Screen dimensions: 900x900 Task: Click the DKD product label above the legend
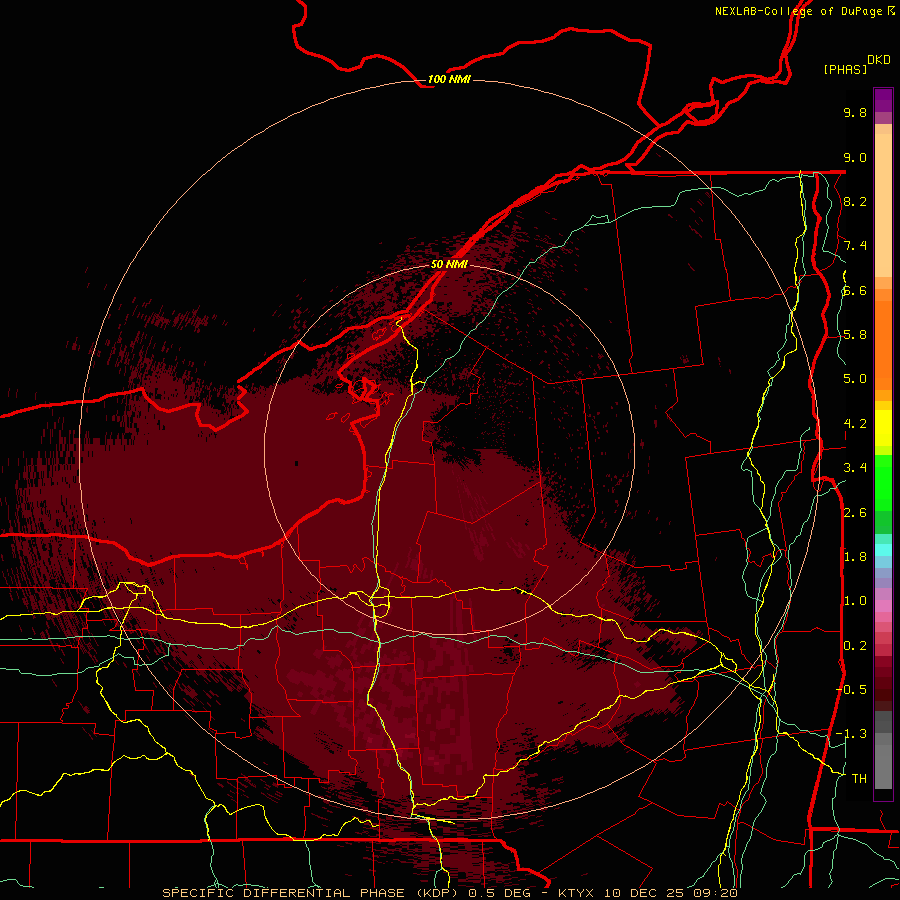[878, 60]
